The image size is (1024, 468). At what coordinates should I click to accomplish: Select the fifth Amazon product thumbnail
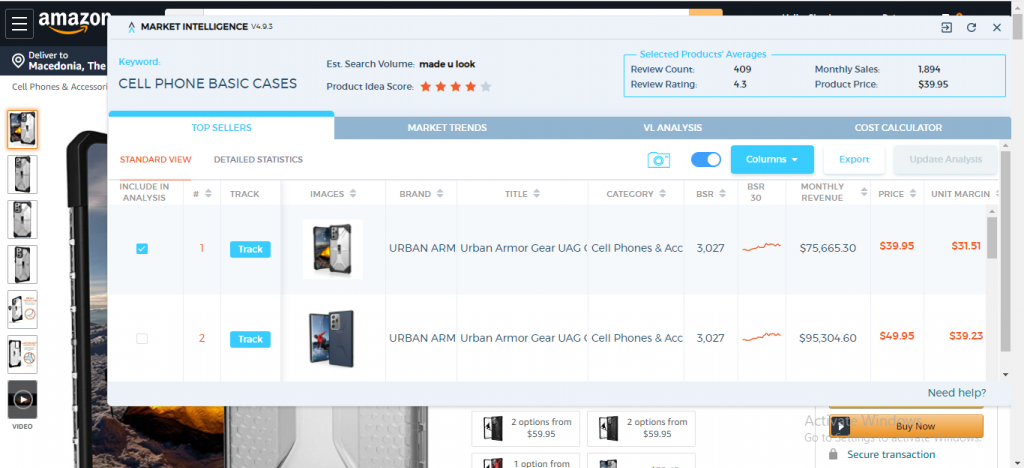[x=22, y=309]
